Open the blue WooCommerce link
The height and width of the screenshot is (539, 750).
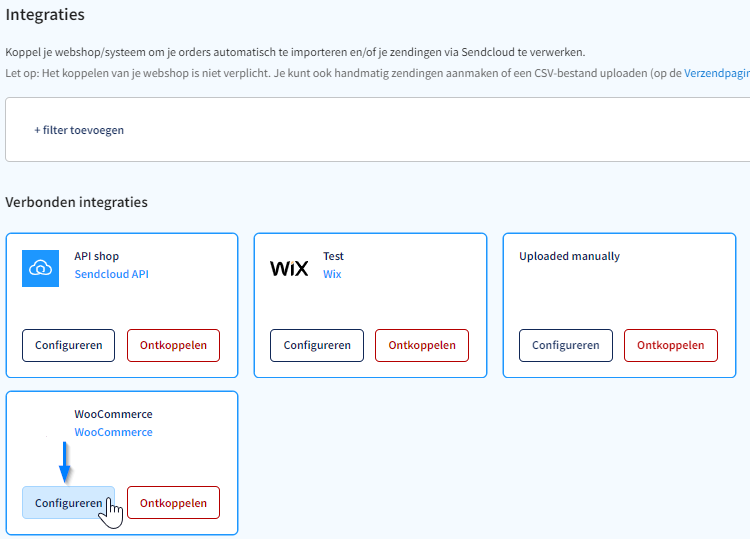(x=113, y=432)
